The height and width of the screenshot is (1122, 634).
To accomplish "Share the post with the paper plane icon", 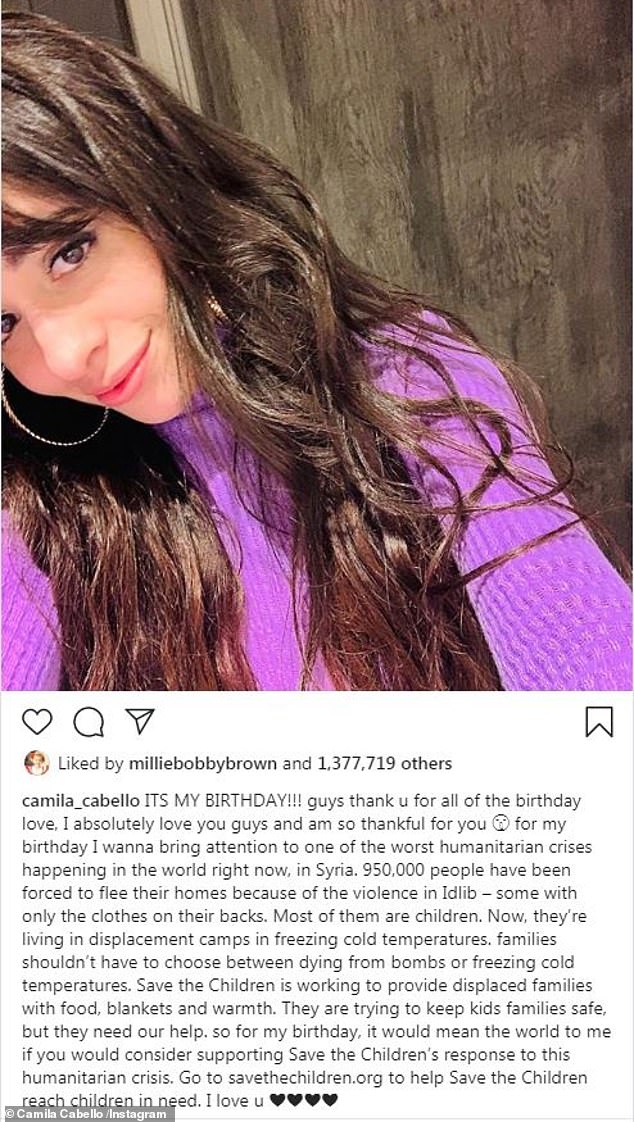I will pyautogui.click(x=140, y=721).
